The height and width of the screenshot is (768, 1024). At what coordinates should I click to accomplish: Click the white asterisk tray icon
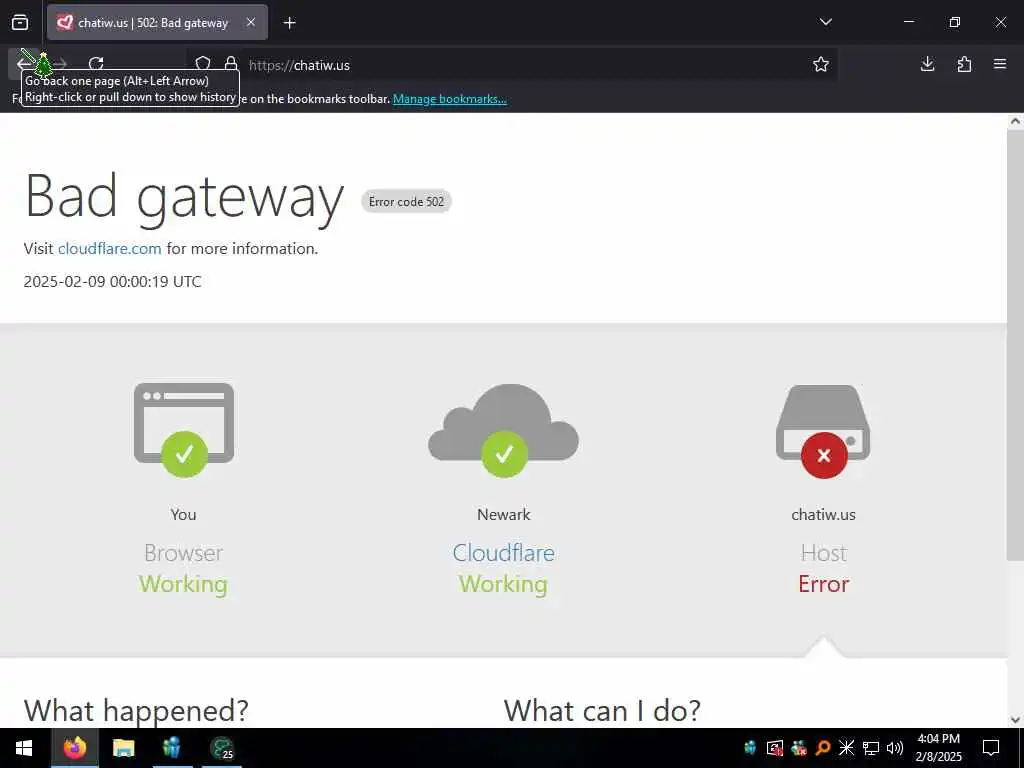(846, 748)
